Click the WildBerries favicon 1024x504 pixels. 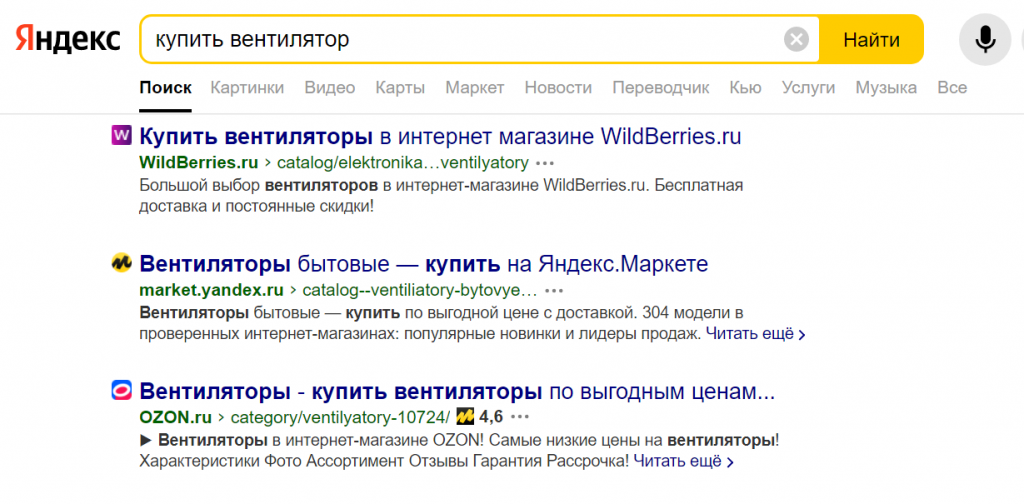(x=121, y=136)
